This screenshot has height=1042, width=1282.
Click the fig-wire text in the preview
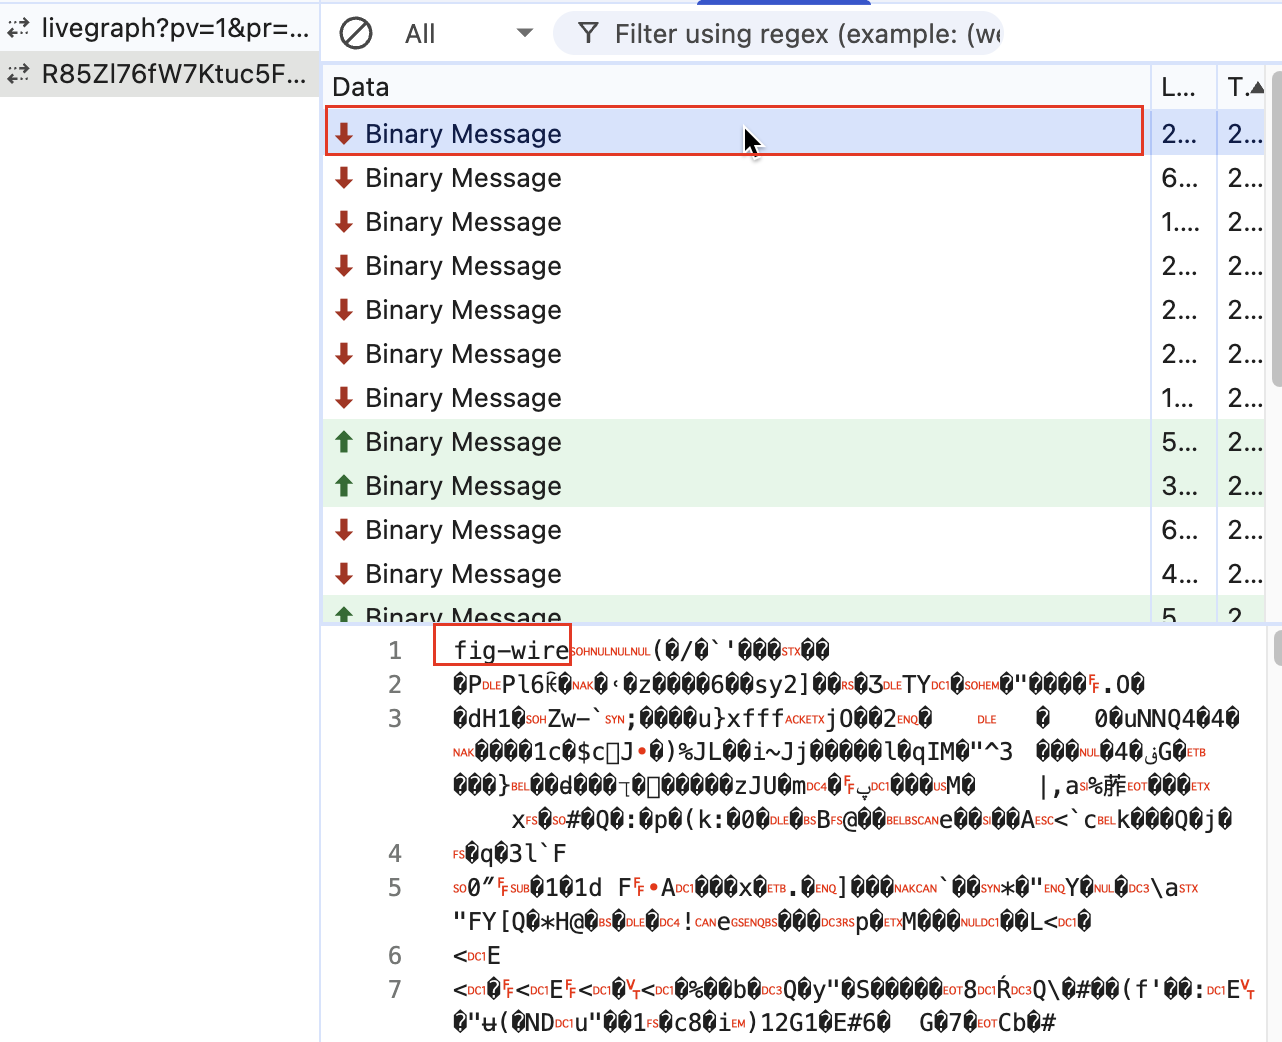pyautogui.click(x=510, y=650)
